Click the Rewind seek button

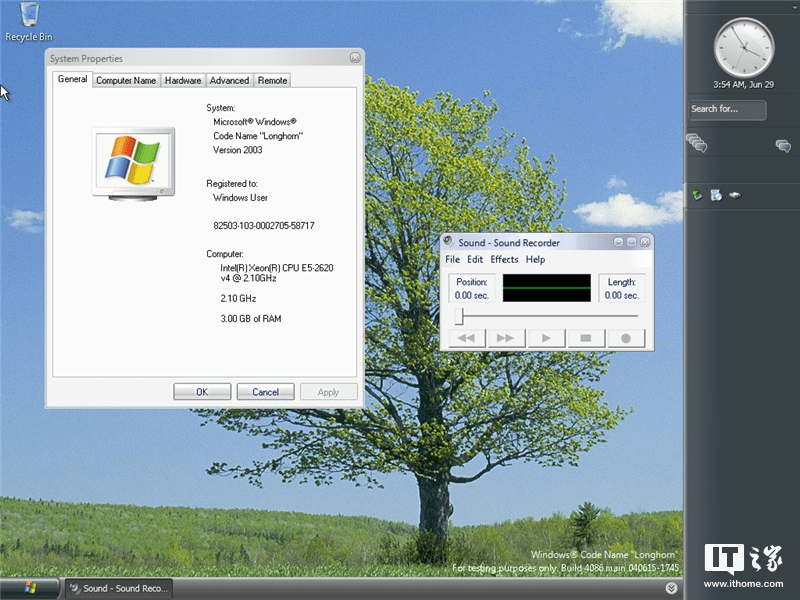[x=465, y=337]
